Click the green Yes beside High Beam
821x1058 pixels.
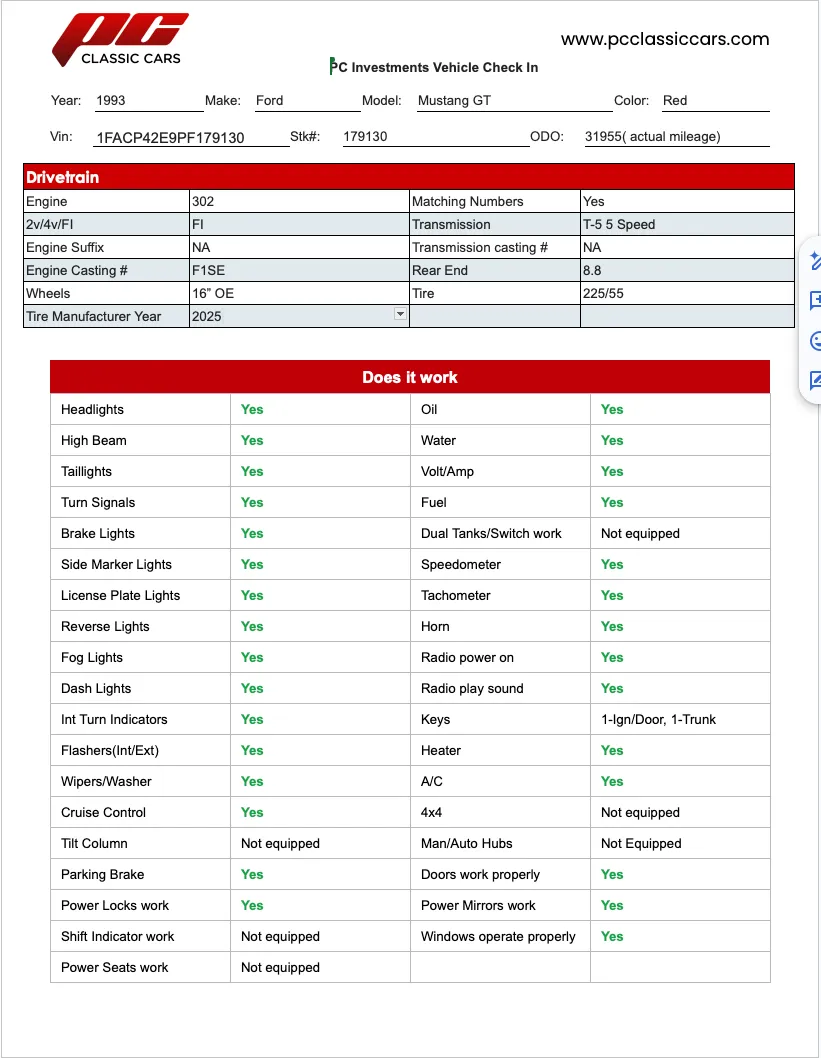pyautogui.click(x=252, y=441)
